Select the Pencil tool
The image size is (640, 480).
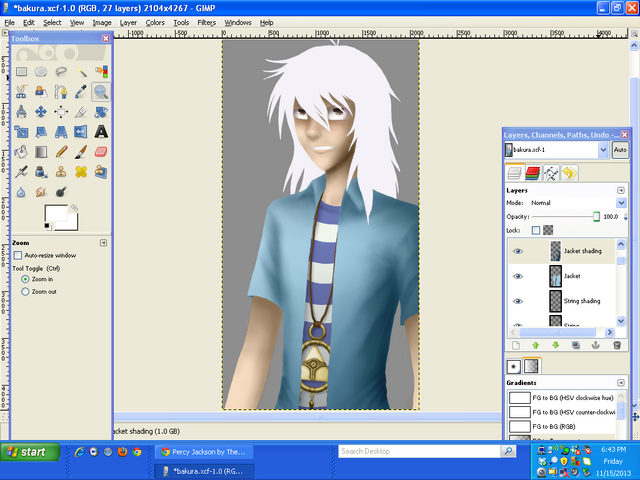click(61, 152)
